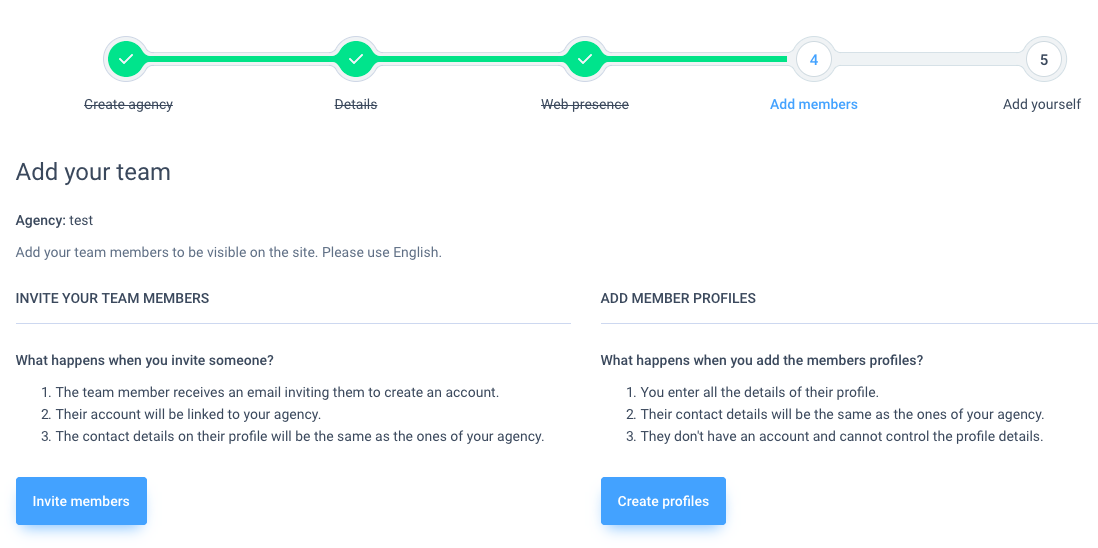Click the ADD MEMBER PROFILES heading

pos(678,298)
